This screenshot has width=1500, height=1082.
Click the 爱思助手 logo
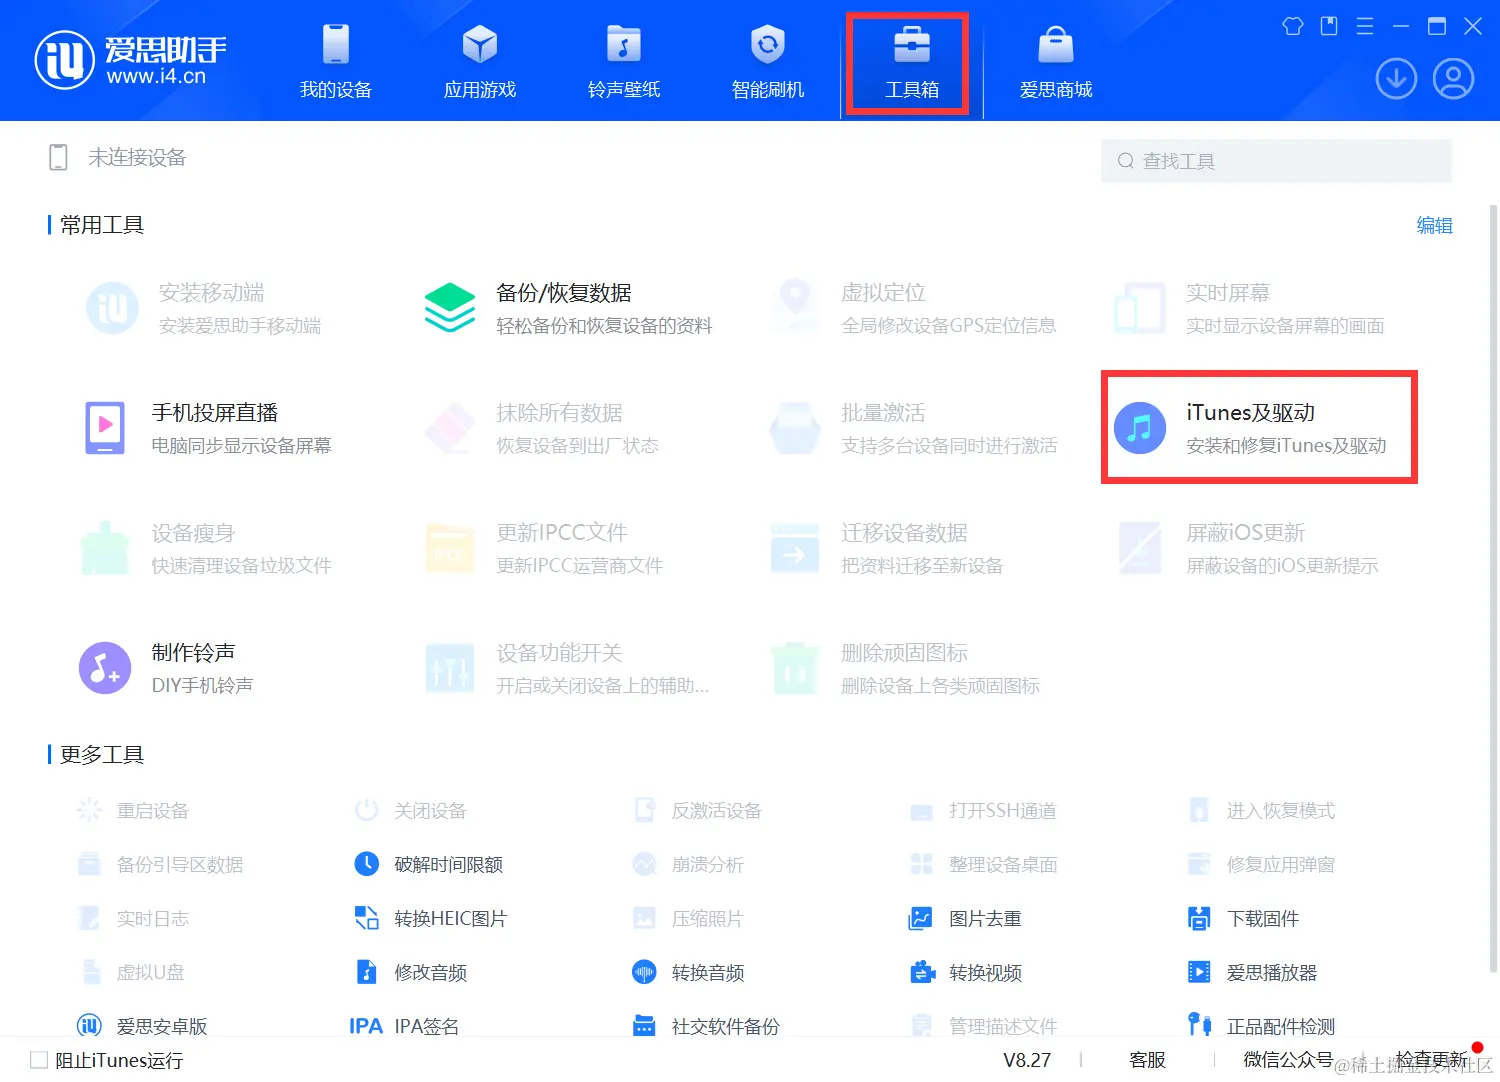(x=131, y=60)
